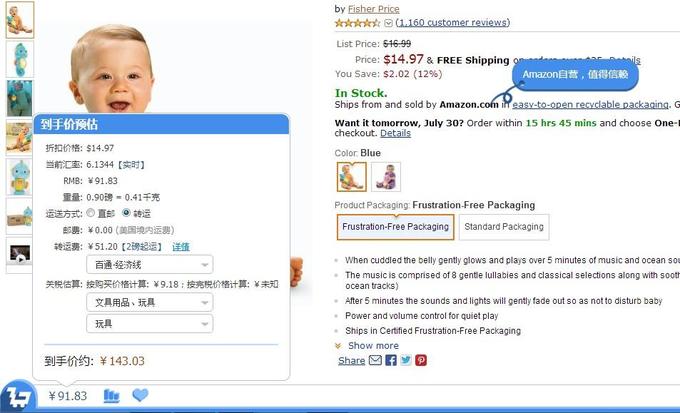Open the 文具用品、玩具 category dropdown
Screen dimensions: 680x413
tap(150, 302)
